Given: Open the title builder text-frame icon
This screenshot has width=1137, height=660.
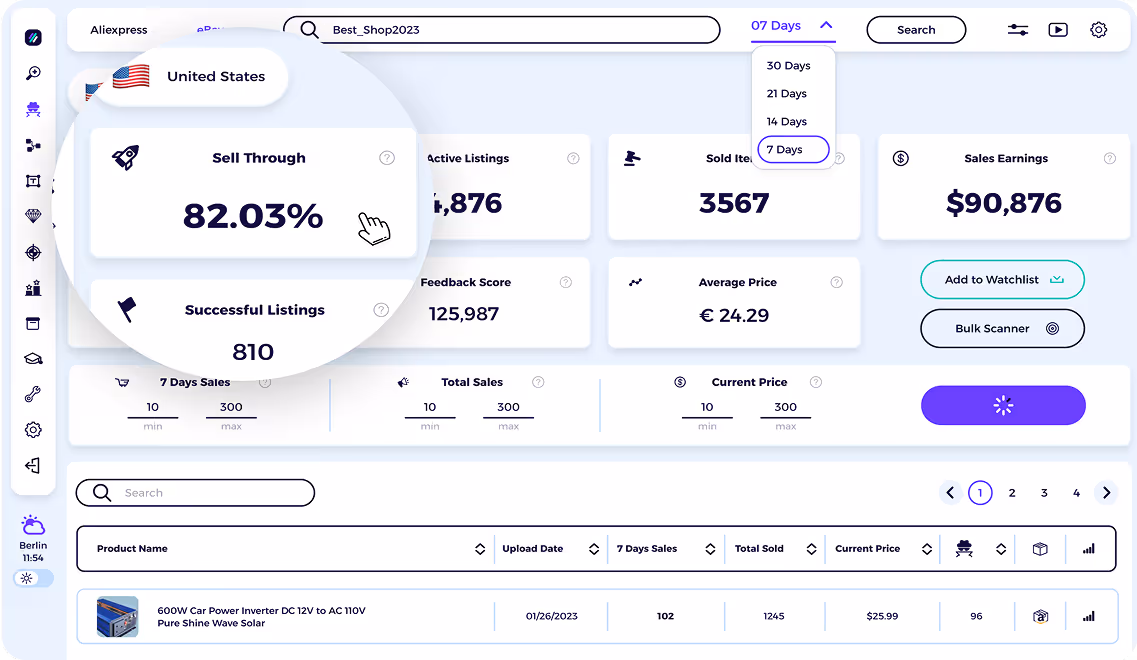Looking at the screenshot, I should (33, 181).
